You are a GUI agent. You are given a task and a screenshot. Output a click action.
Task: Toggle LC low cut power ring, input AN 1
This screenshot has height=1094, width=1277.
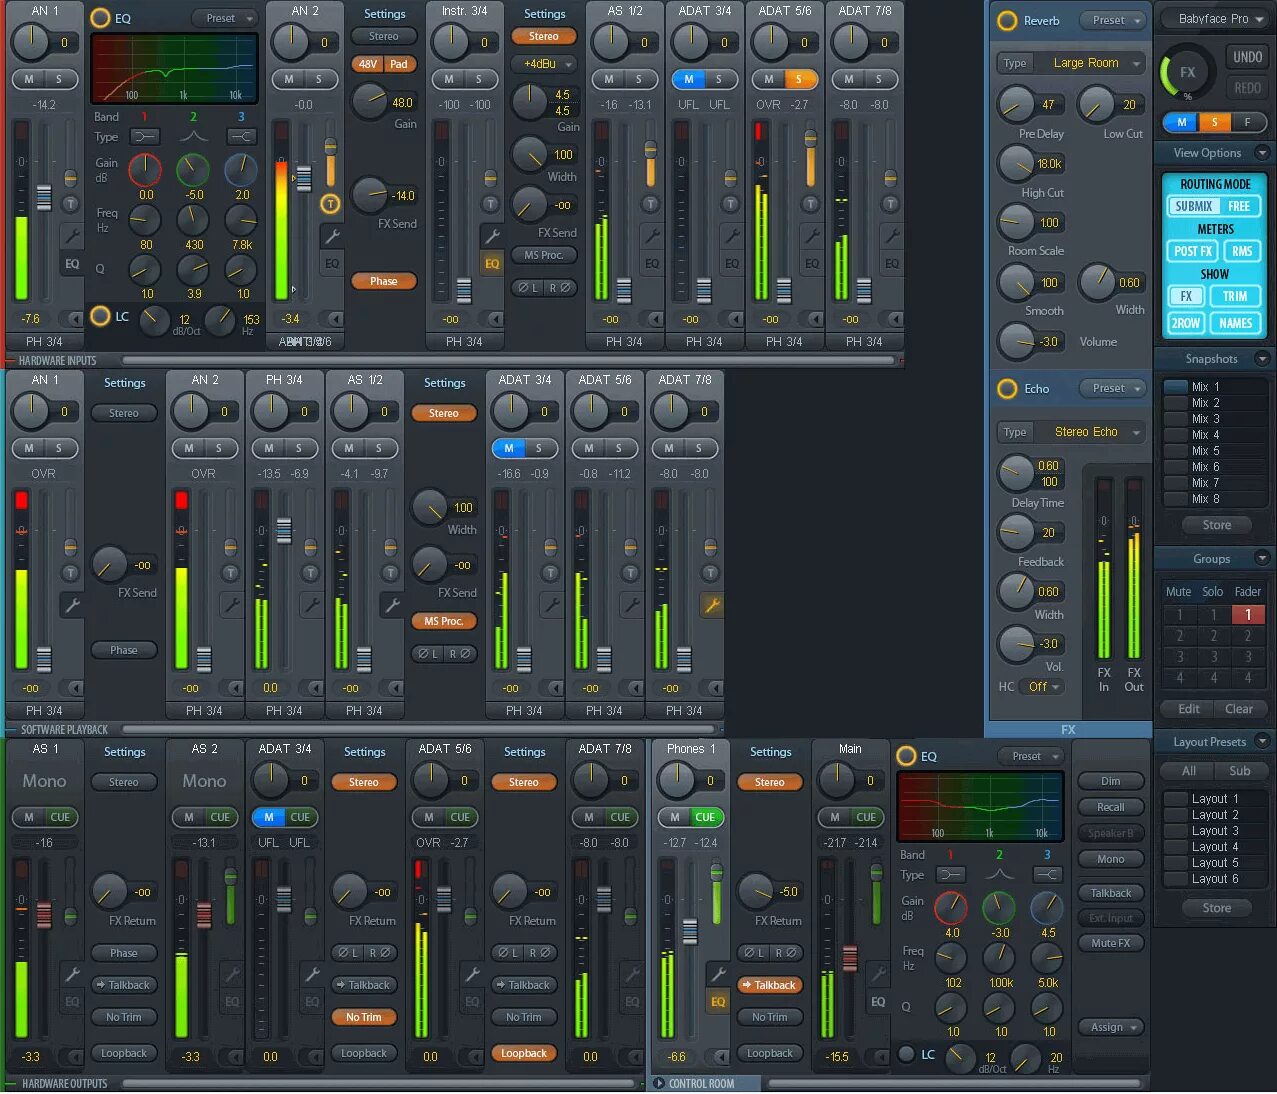pos(100,316)
